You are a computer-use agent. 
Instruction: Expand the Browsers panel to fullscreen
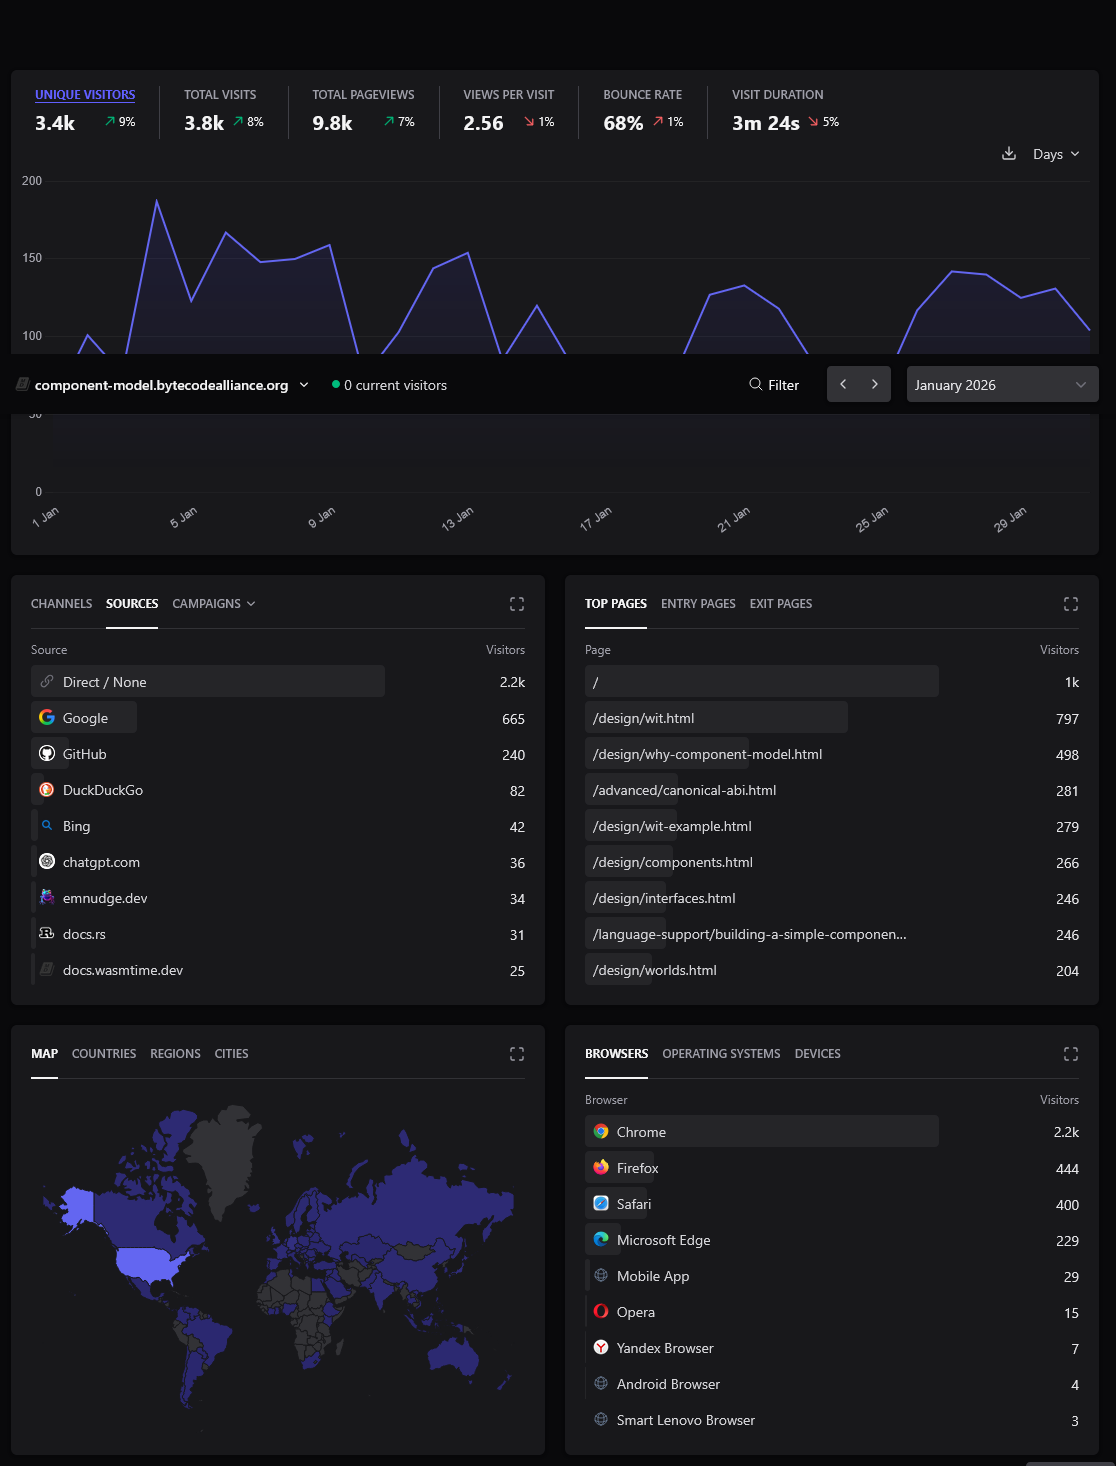pyautogui.click(x=1071, y=1054)
